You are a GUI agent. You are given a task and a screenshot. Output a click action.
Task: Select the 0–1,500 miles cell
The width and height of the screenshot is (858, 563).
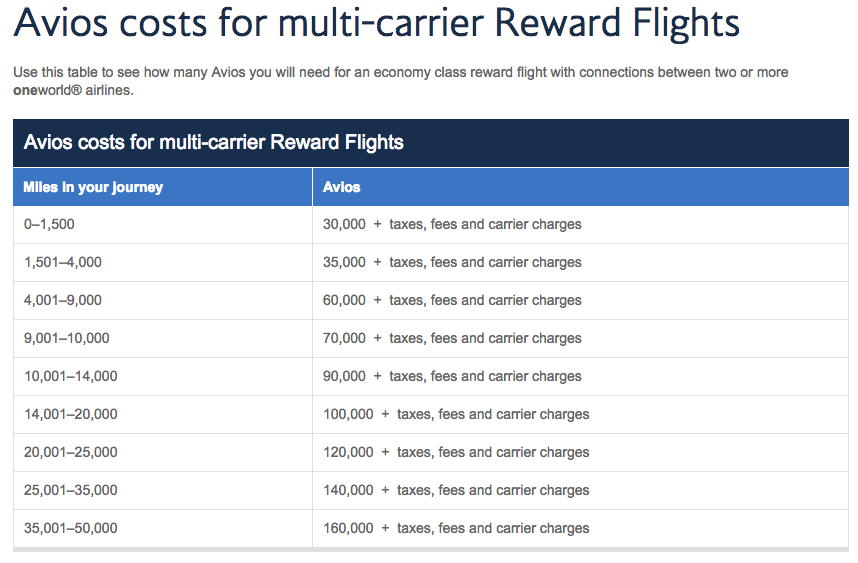coord(163,225)
